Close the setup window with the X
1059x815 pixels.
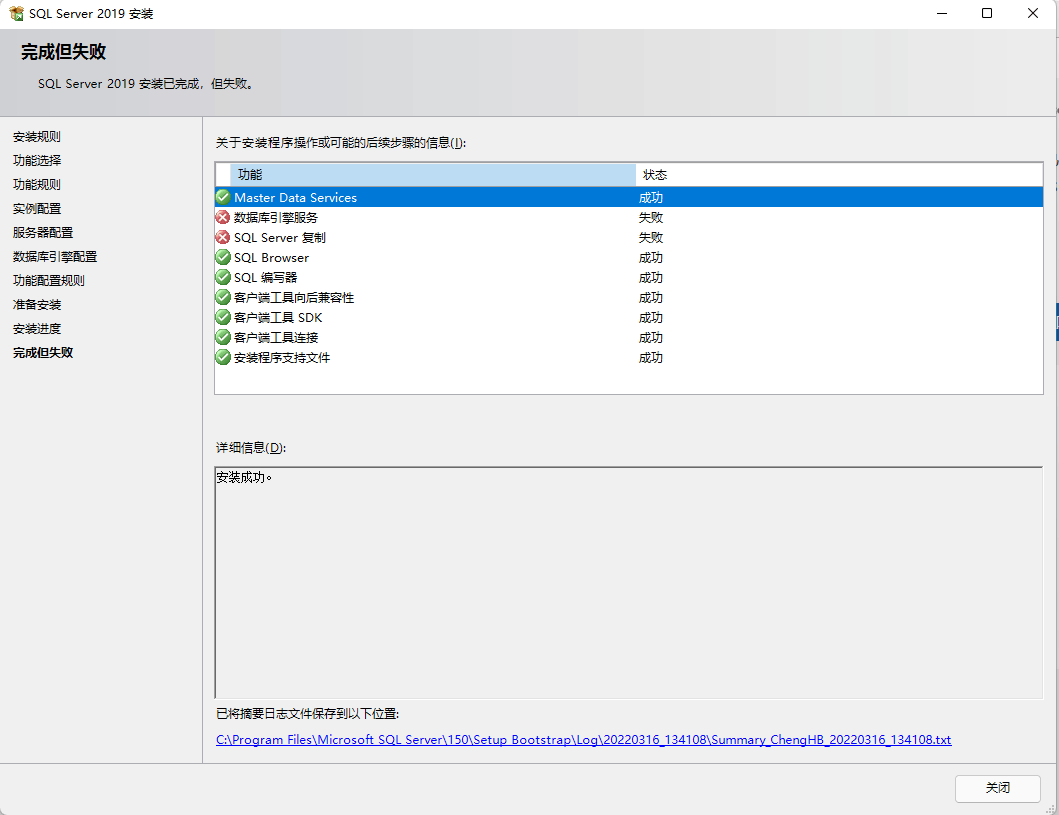click(1033, 14)
